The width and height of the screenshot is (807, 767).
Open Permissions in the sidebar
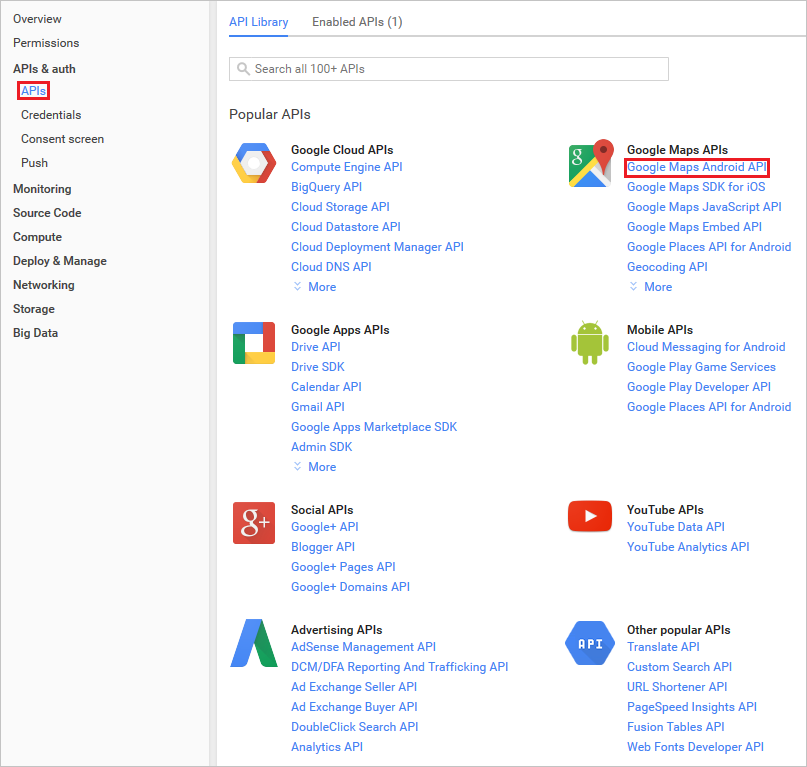46,43
